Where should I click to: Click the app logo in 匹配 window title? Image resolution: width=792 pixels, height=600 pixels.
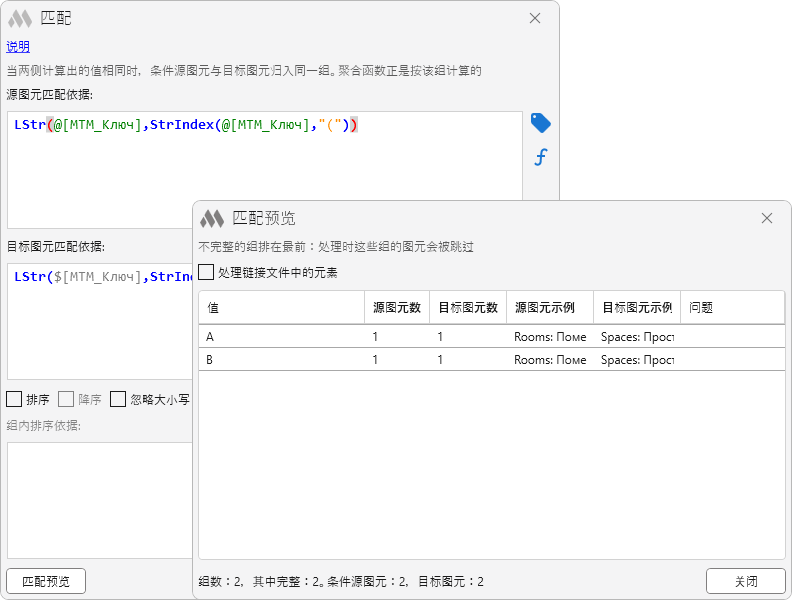point(20,19)
